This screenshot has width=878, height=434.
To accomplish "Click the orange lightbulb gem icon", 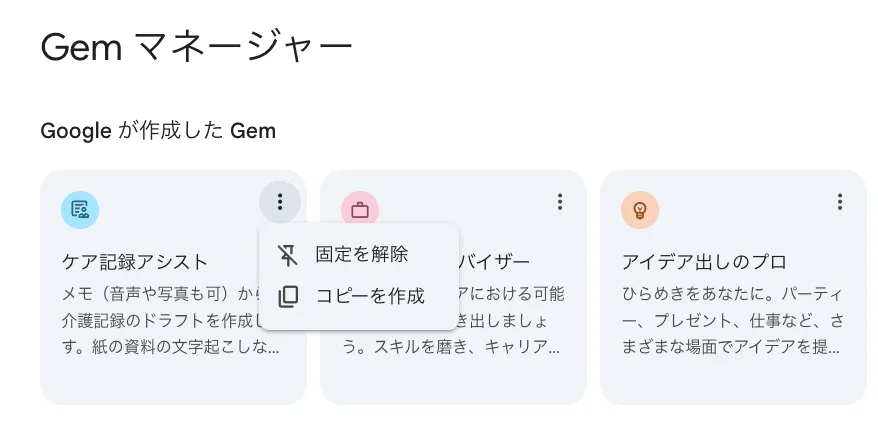I will [x=640, y=210].
